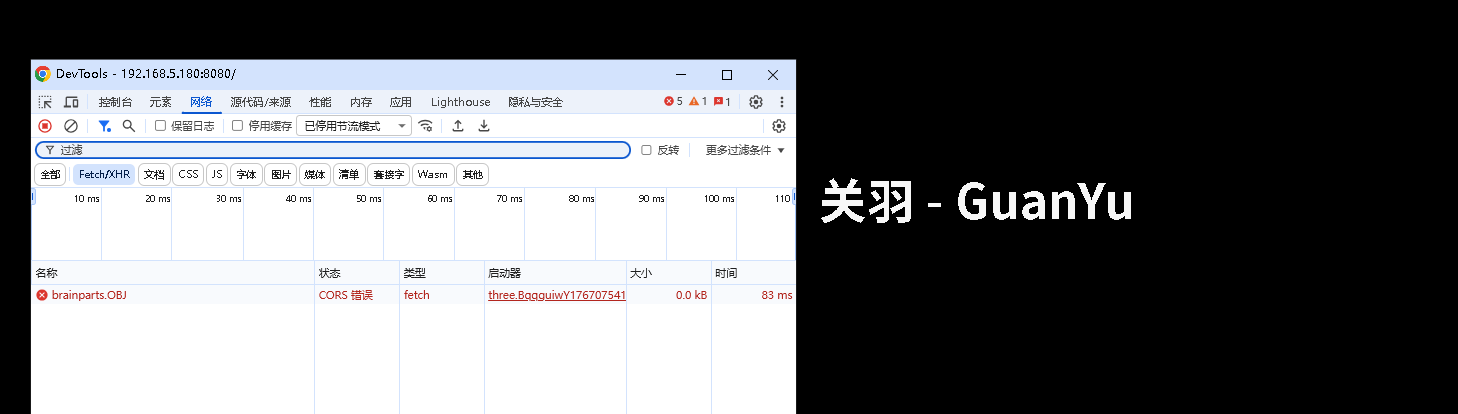Image resolution: width=1458 pixels, height=414 pixels.
Task: Open the network search magnifier
Action: (x=129, y=126)
